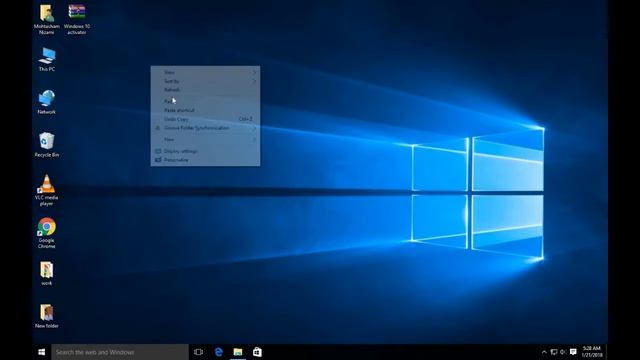The width and height of the screenshot is (640, 360).
Task: Click the Search the web and Windows box
Action: point(120,352)
